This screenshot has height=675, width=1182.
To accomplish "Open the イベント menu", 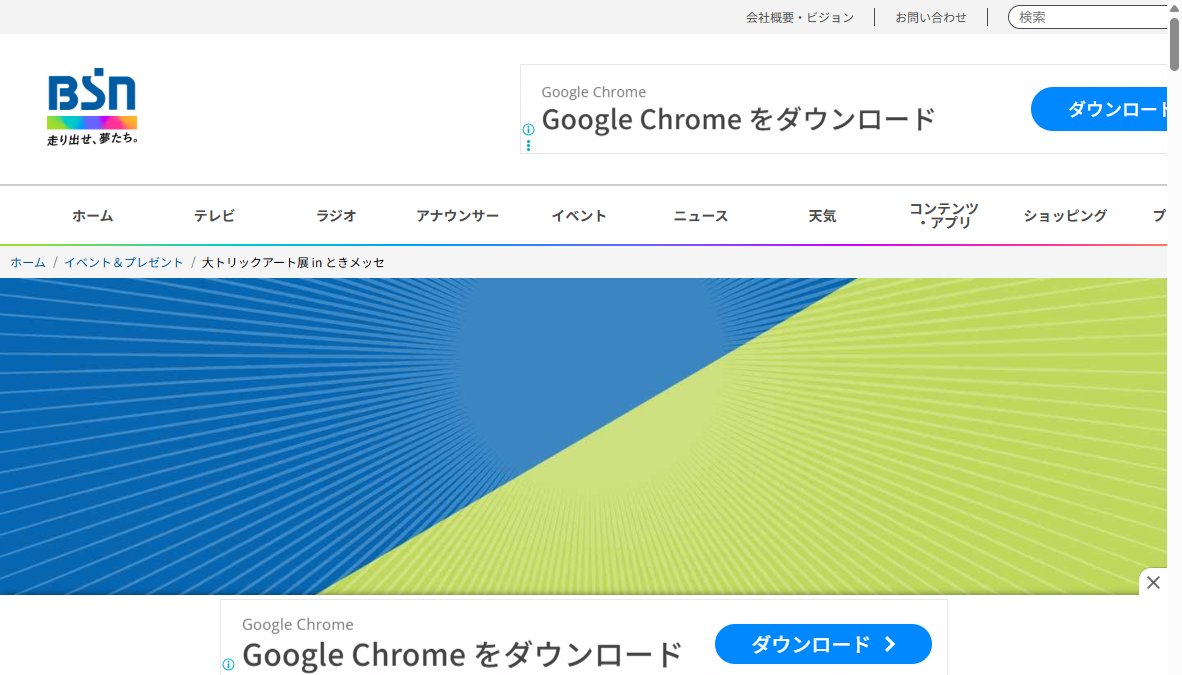I will (579, 216).
